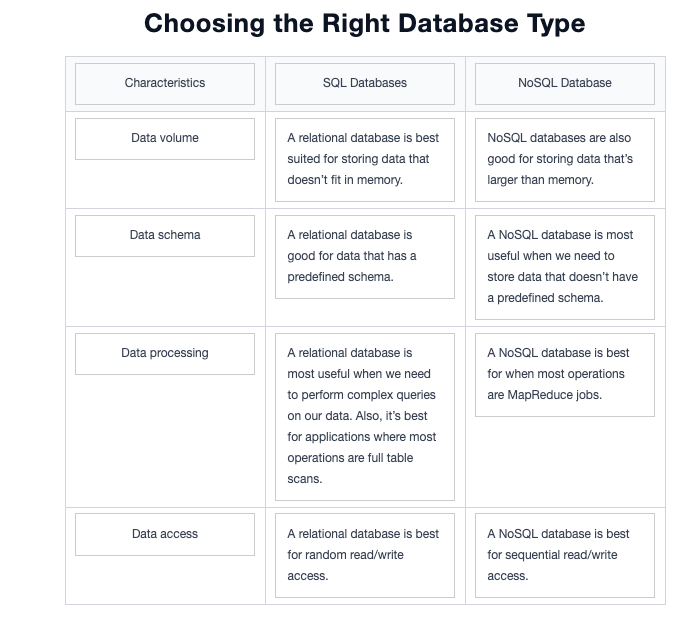Click SQL cell mentioning predefined schema
Viewport: 697px width, 622px height.
point(365,257)
